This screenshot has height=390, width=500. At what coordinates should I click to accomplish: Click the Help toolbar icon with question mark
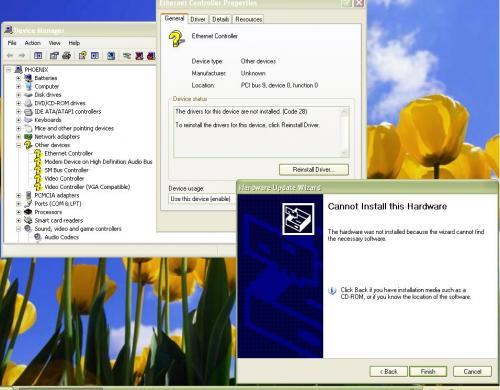point(82,56)
